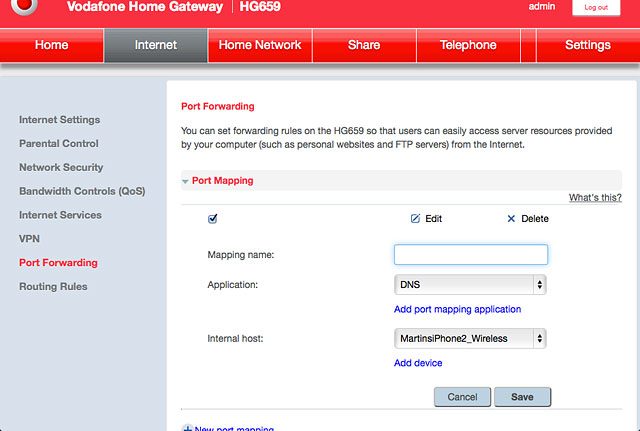Click the Delete label text
Viewport: 640px width, 431px height.
[x=535, y=219]
